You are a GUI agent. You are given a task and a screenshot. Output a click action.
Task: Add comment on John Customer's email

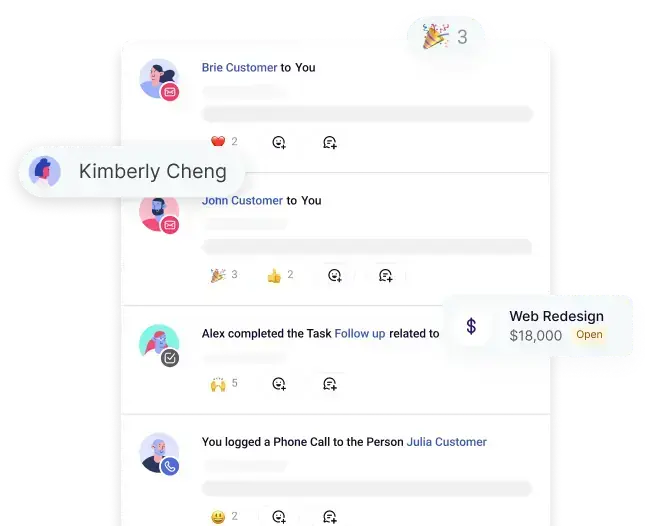pos(386,275)
